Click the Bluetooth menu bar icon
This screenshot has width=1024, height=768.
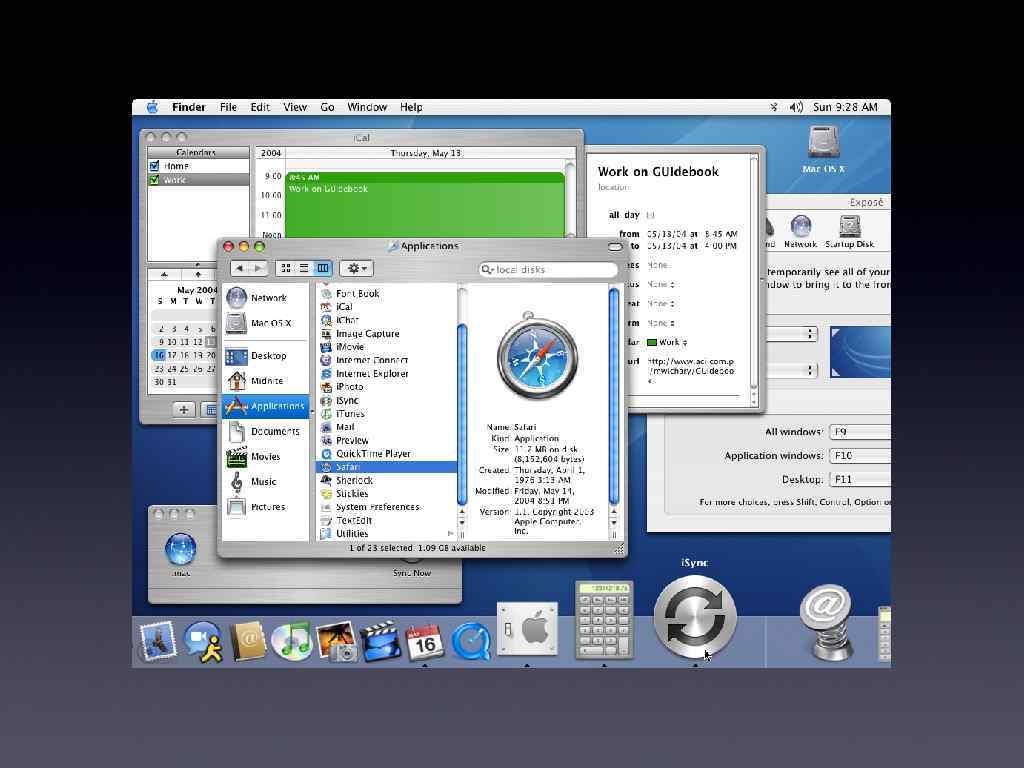pyautogui.click(x=774, y=107)
